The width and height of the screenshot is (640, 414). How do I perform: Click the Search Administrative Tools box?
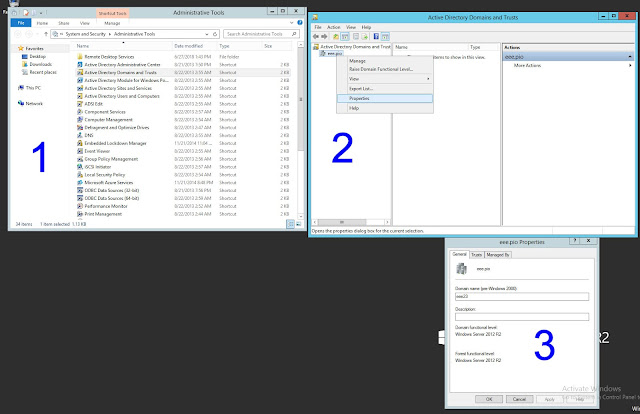pyautogui.click(x=261, y=34)
